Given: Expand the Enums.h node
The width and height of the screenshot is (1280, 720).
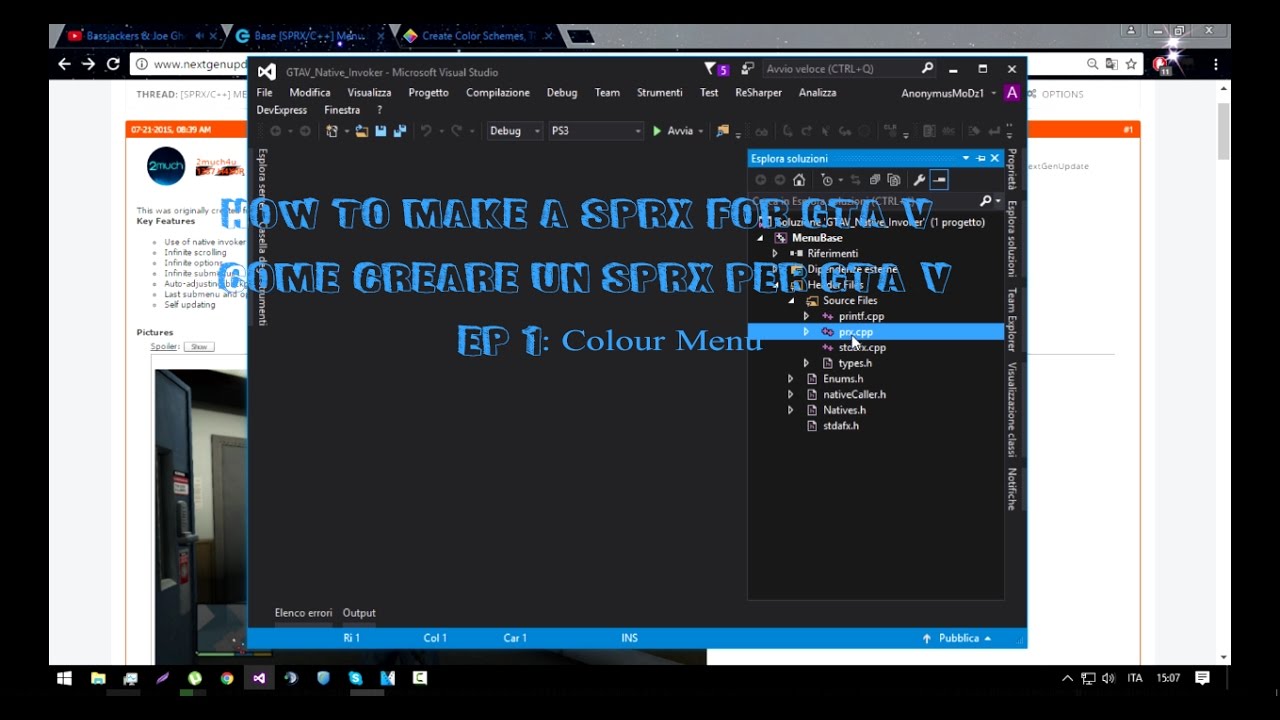Looking at the screenshot, I should [791, 379].
